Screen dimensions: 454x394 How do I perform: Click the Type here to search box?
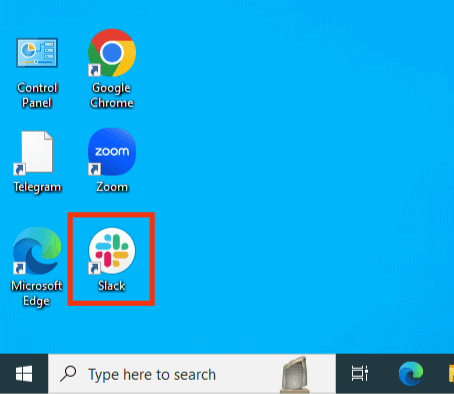tap(192, 374)
